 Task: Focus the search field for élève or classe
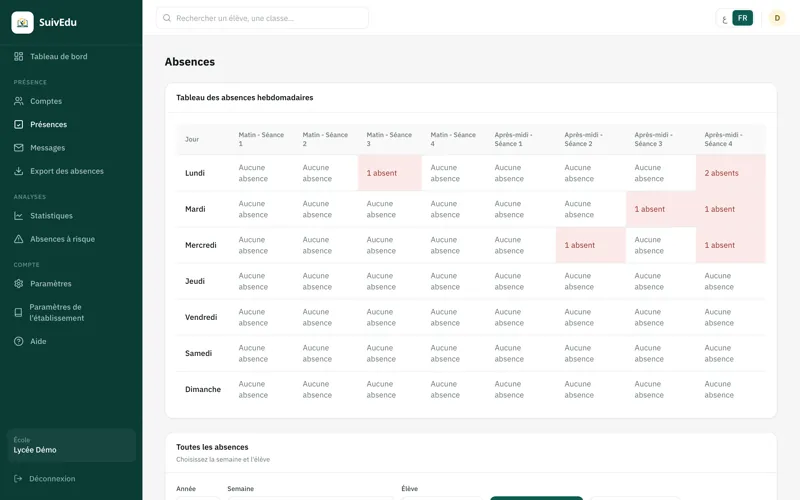(x=262, y=18)
